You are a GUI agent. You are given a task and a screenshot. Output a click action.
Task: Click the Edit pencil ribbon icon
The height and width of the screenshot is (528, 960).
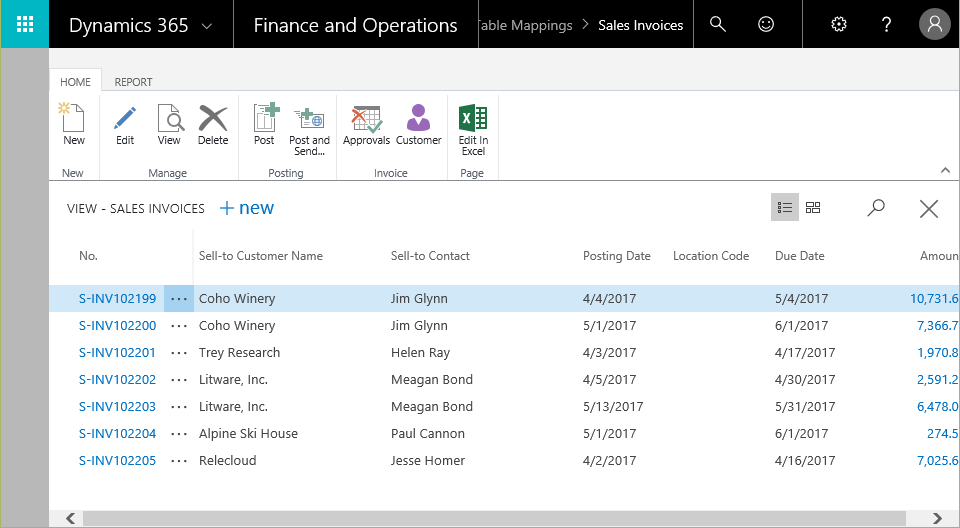[125, 124]
